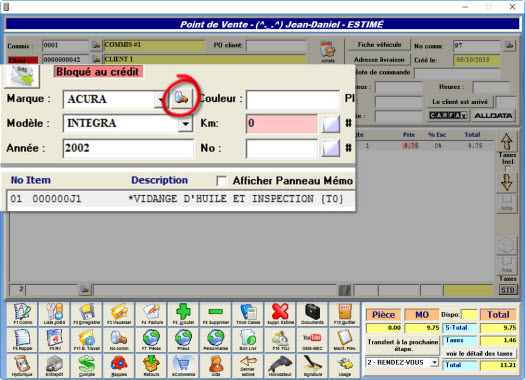Open the Retours box icon
Screen dimensions: 525x380
(x=151, y=366)
